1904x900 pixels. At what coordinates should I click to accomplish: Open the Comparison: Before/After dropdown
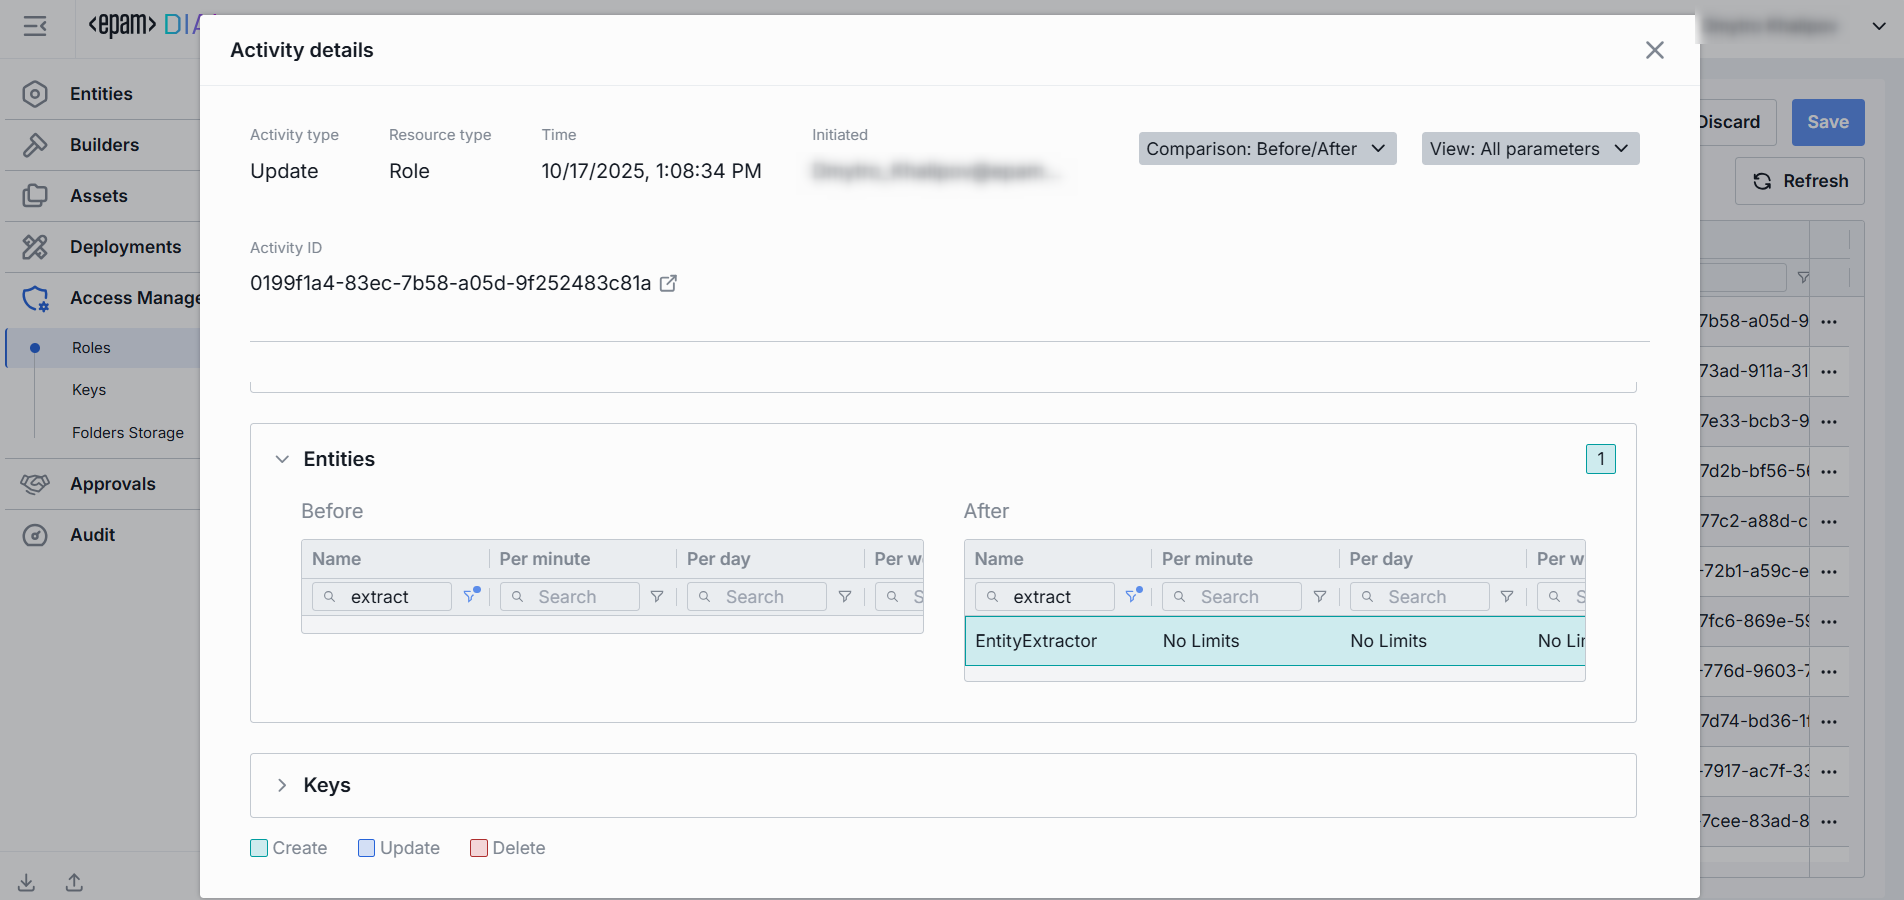tap(1266, 149)
